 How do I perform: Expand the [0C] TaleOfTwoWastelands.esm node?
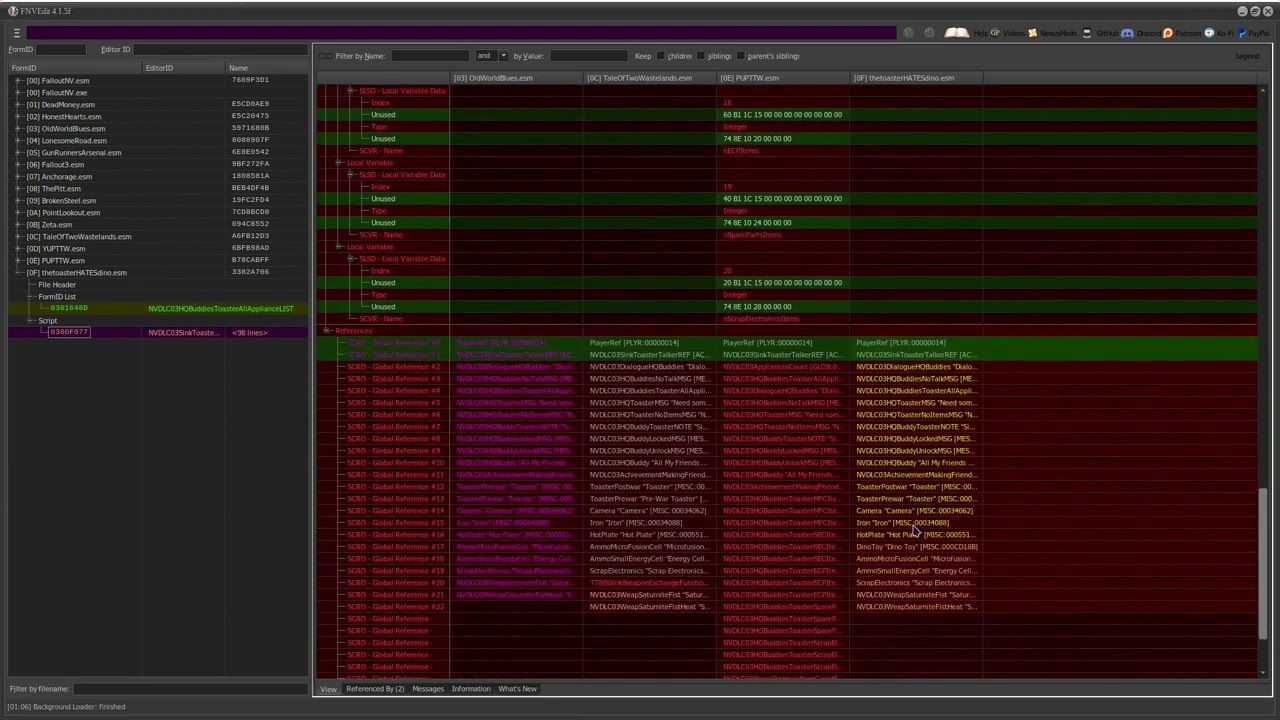click(x=18, y=236)
